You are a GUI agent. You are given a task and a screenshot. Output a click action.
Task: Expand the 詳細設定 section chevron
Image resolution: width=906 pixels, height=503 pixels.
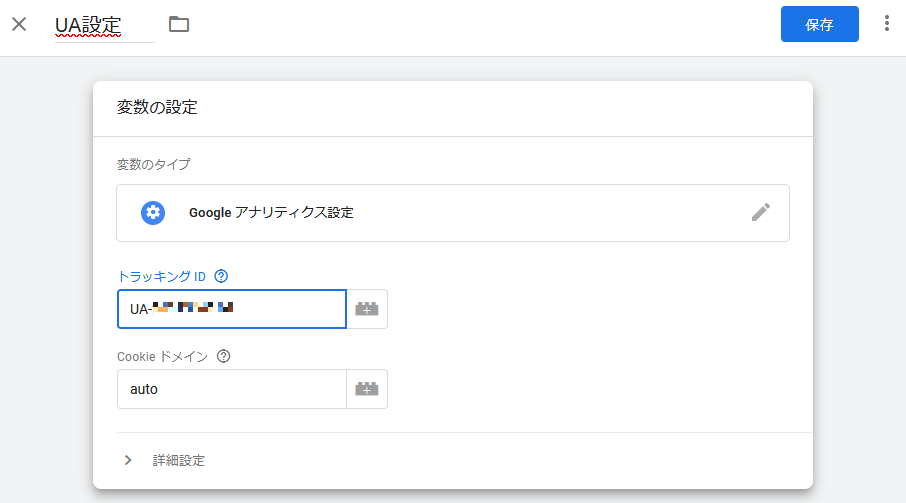click(128, 460)
